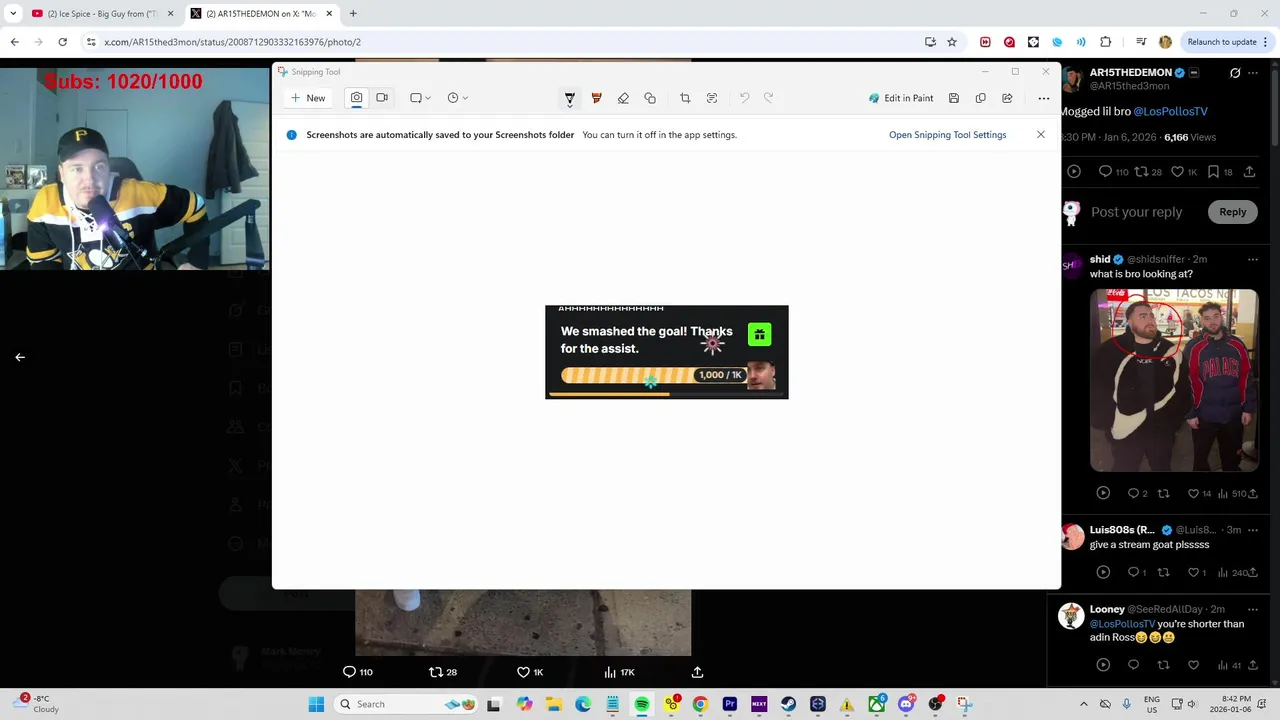Go to previous photo with left arrow
Viewport: 1280px width, 720px height.
click(20, 357)
